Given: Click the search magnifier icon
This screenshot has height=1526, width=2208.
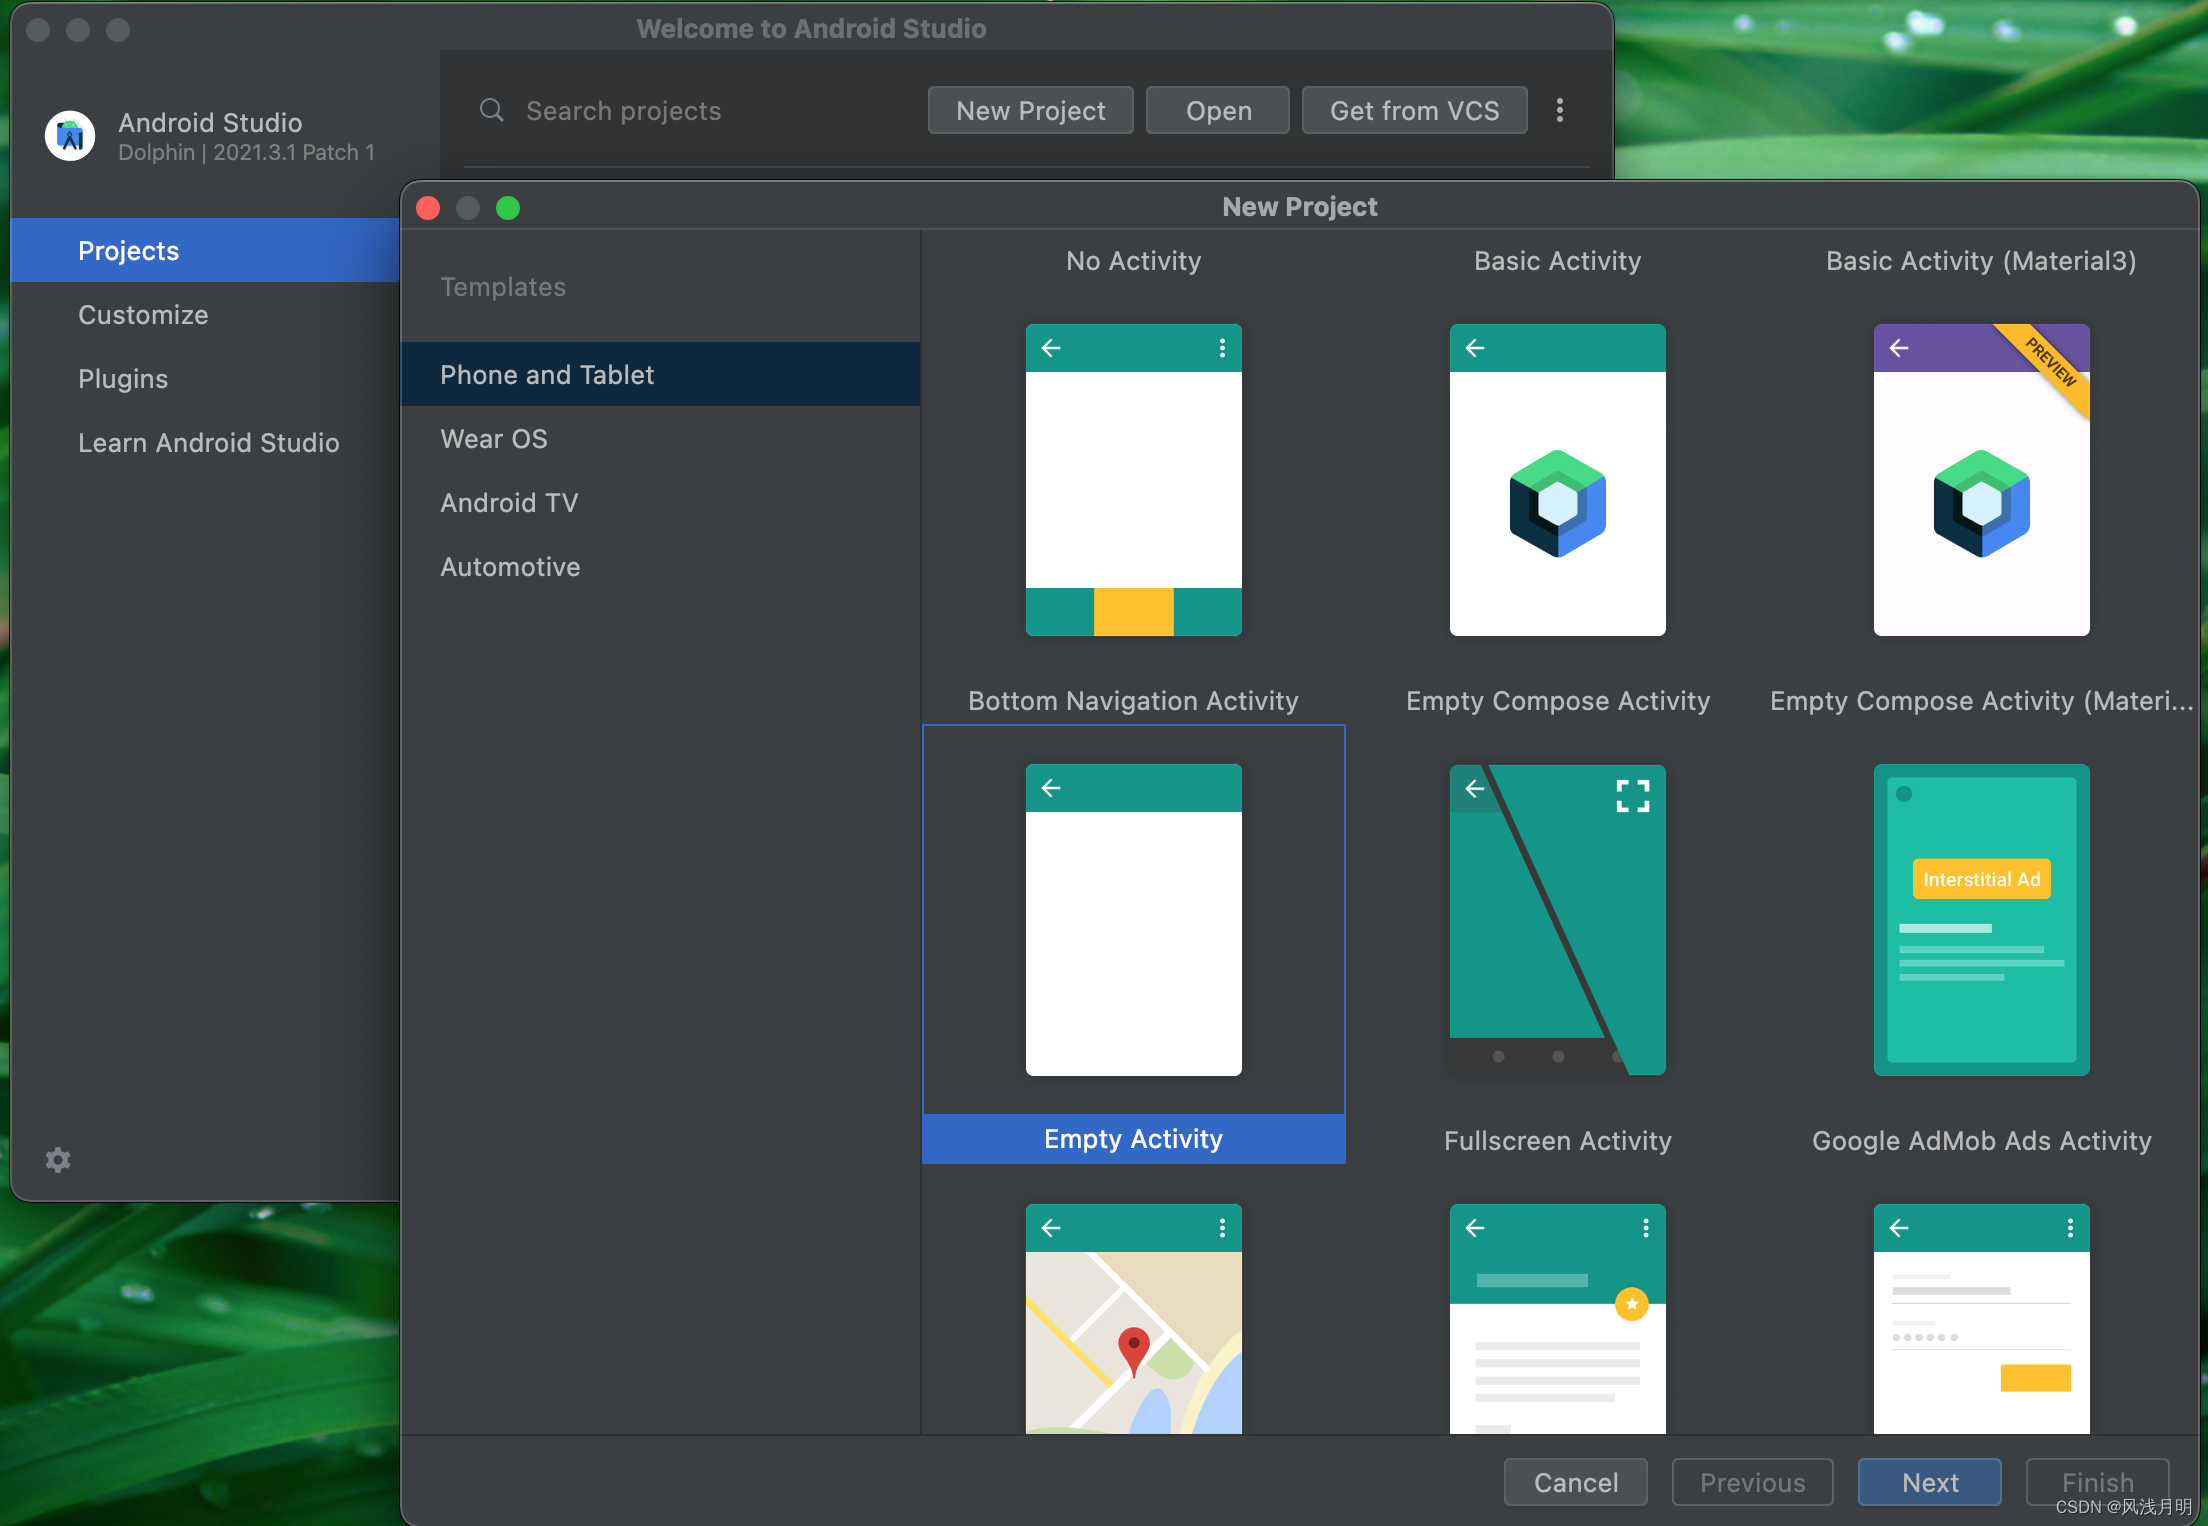Looking at the screenshot, I should 491,110.
